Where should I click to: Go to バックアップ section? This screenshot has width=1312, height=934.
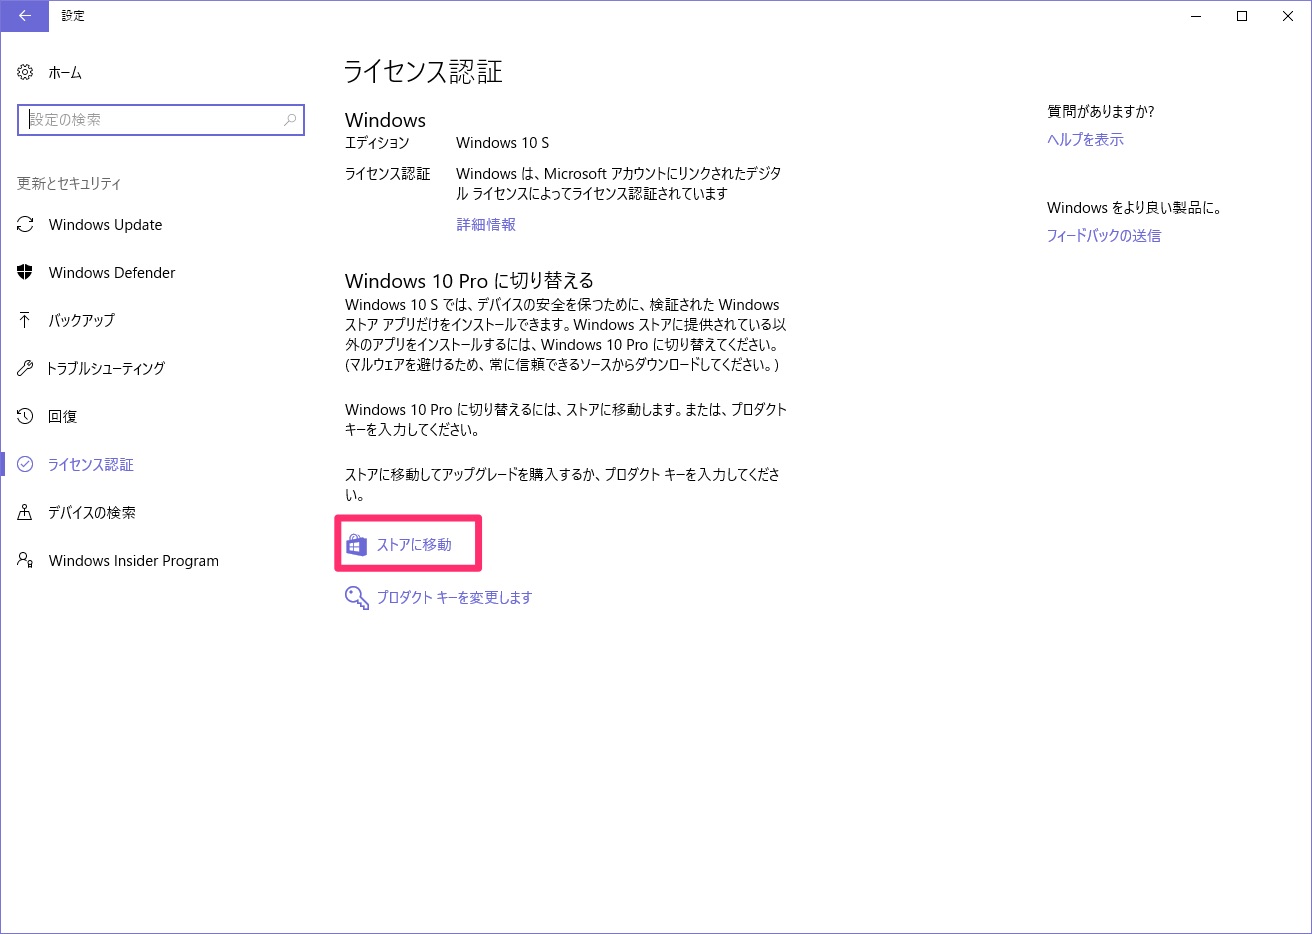(81, 320)
